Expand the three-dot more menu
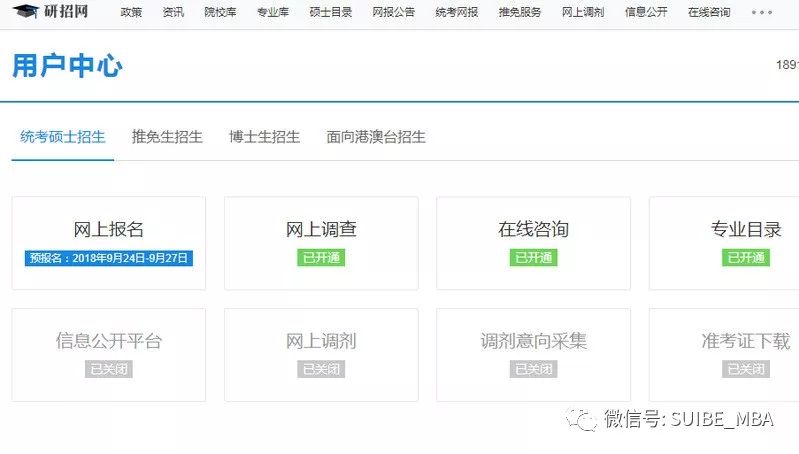 762,12
